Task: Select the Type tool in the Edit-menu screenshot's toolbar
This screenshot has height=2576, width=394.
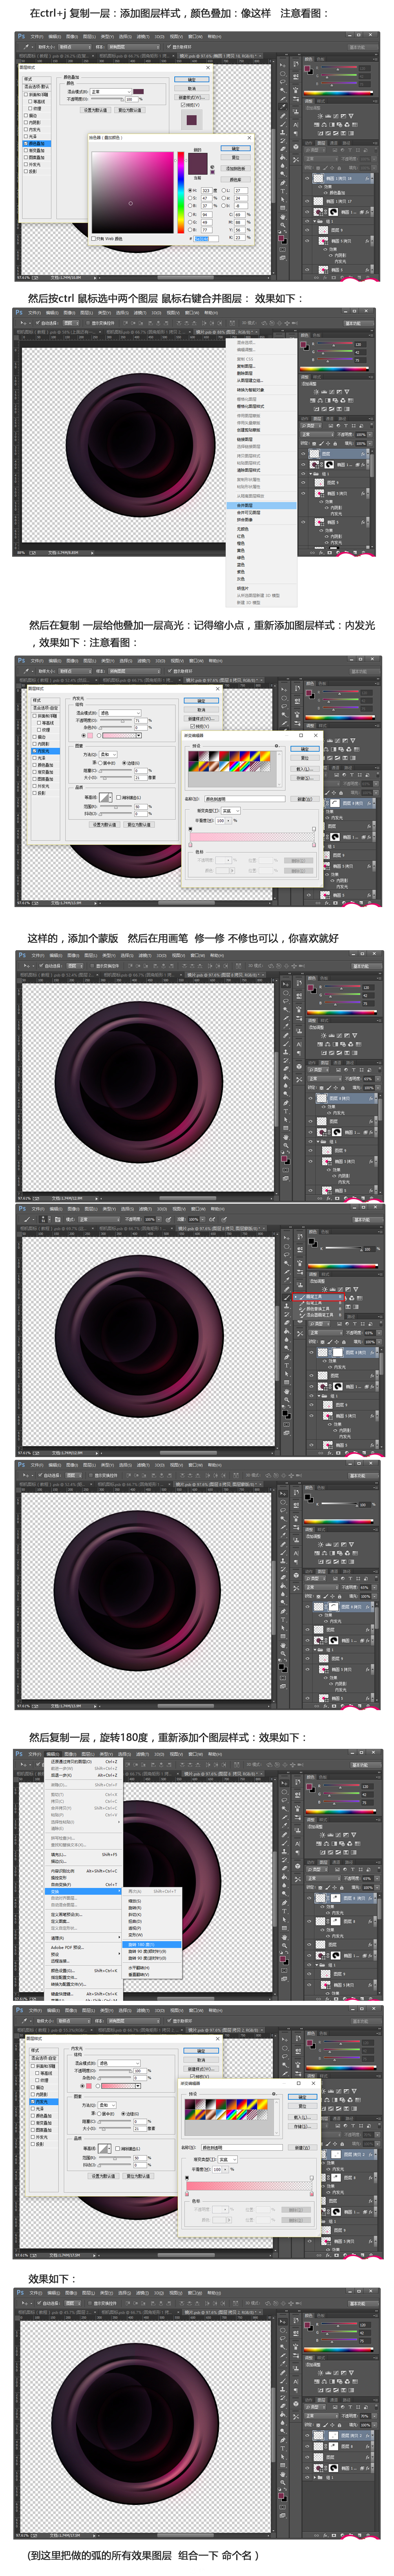Action: [284, 1911]
